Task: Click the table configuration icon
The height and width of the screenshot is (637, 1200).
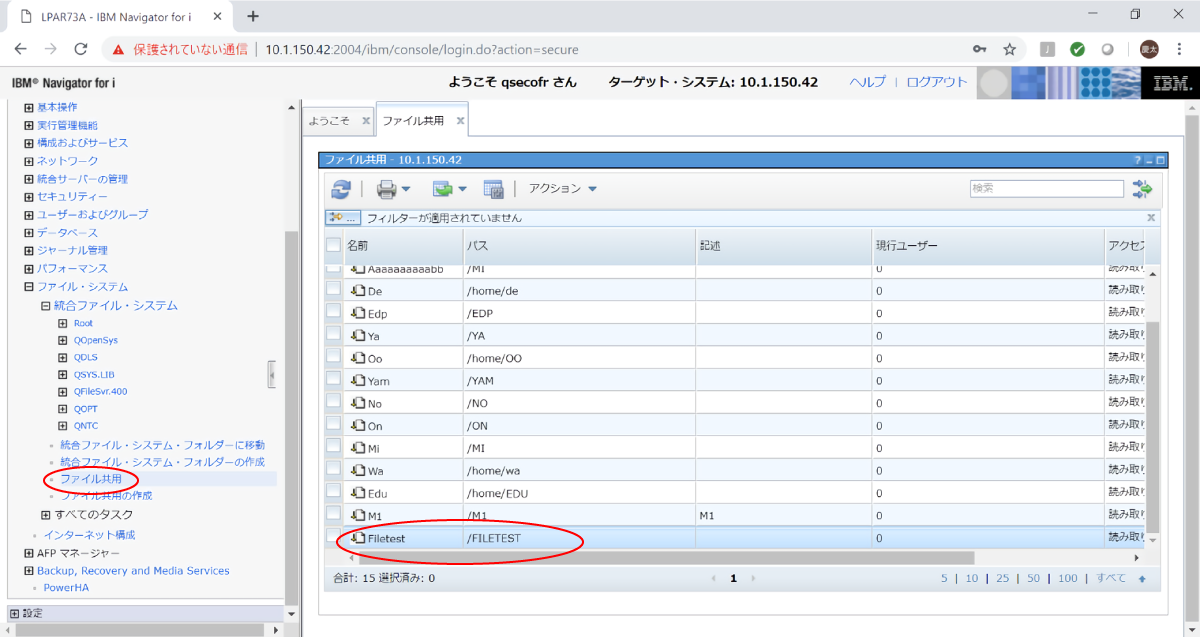Action: (x=493, y=189)
